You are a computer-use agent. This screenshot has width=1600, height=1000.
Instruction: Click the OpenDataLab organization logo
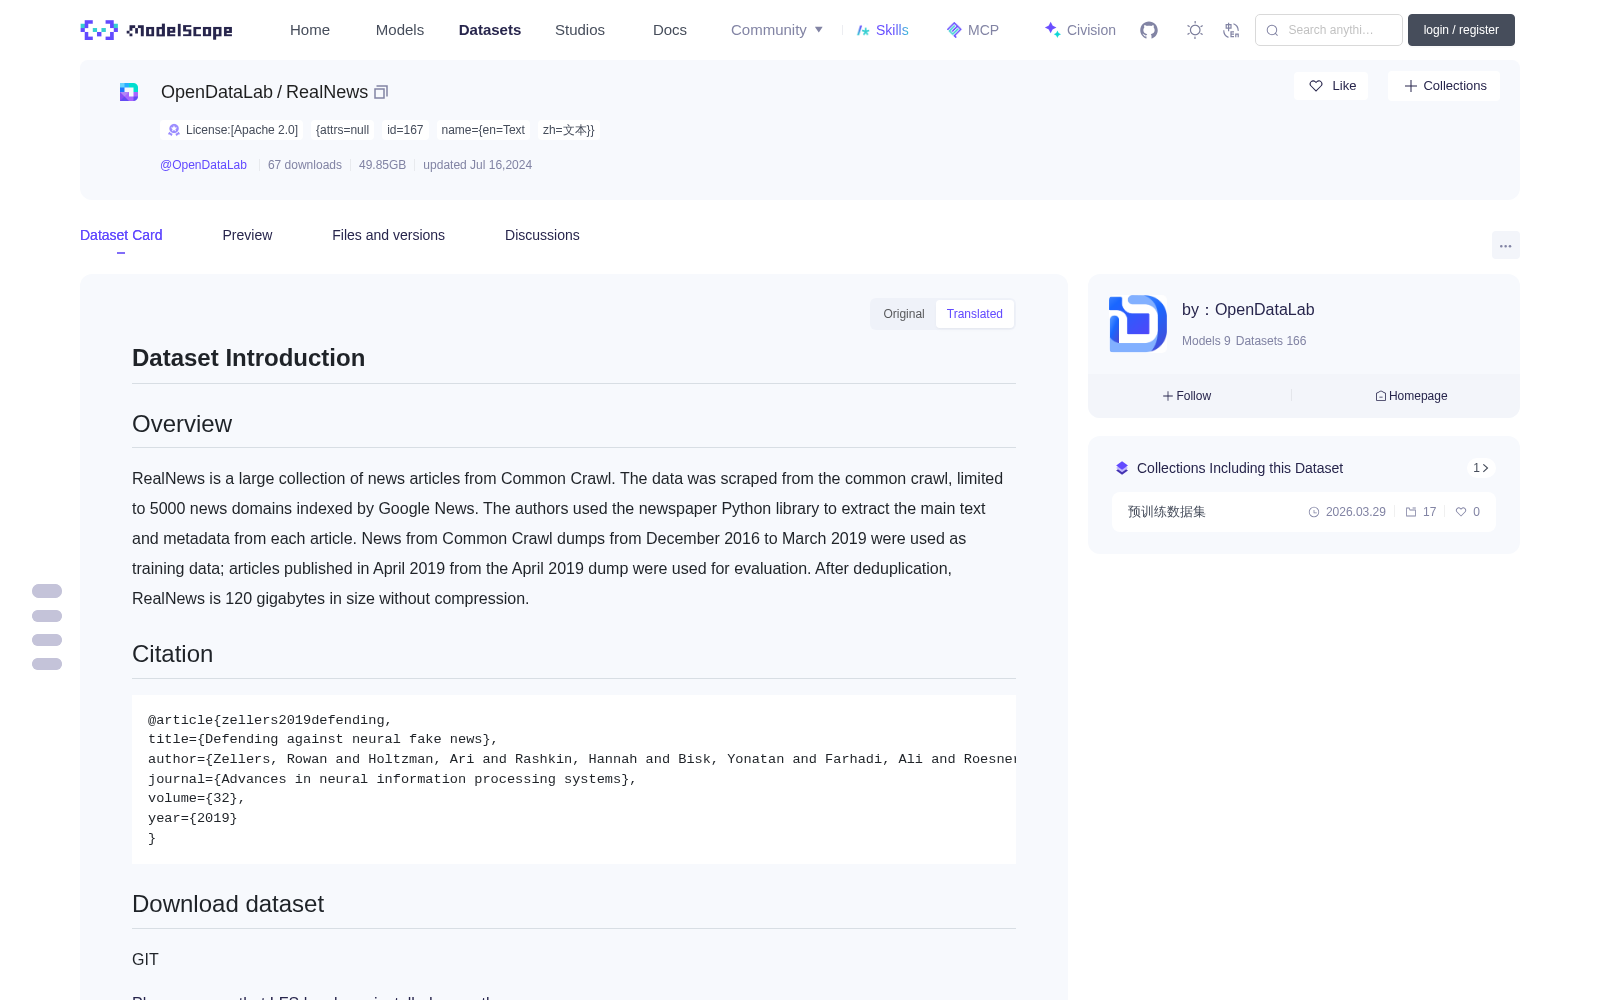(x=1138, y=324)
